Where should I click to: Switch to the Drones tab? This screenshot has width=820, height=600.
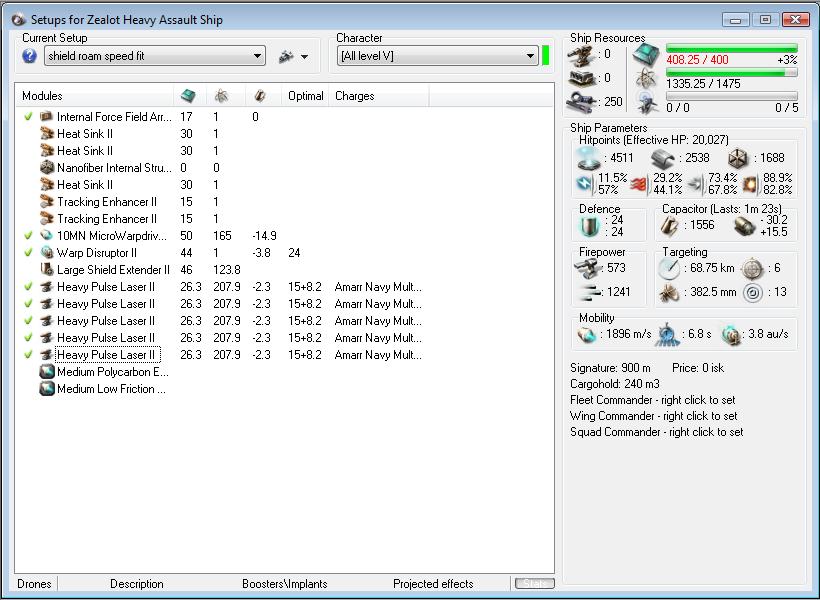[34, 584]
